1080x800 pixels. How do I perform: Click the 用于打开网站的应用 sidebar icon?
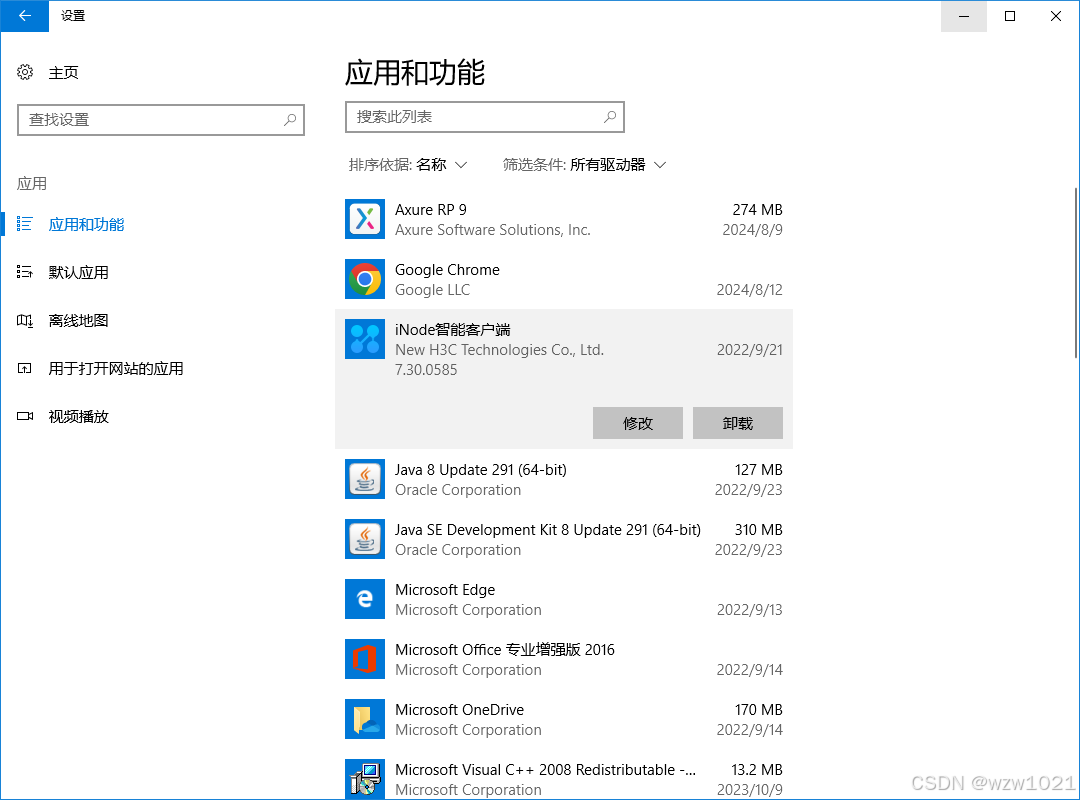(25, 369)
